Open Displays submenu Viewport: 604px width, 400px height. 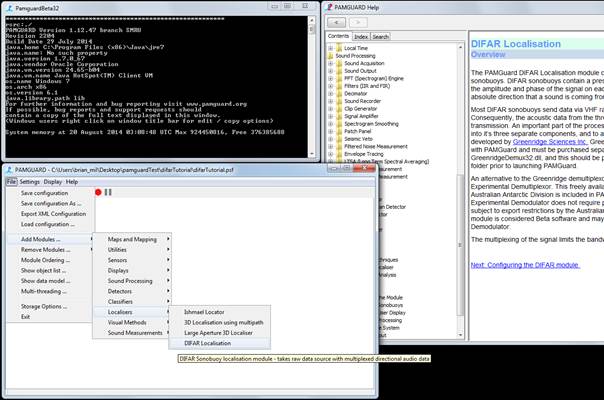coord(132,271)
